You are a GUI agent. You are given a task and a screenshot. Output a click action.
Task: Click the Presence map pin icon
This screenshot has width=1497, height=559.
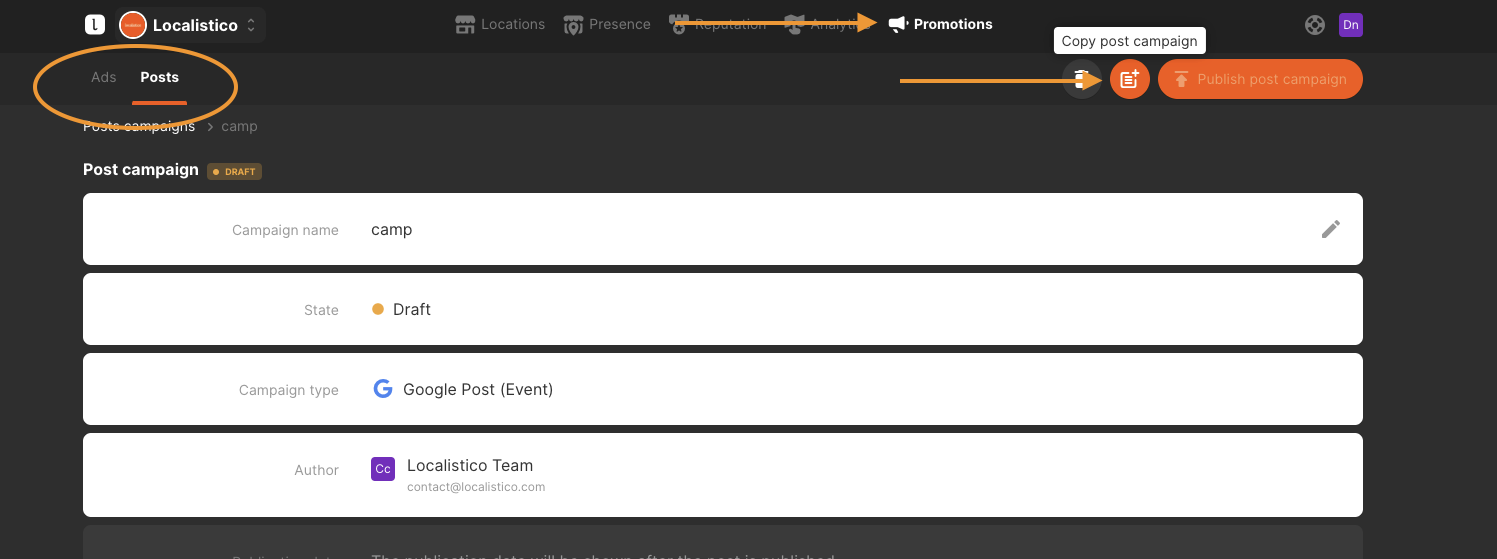click(573, 24)
